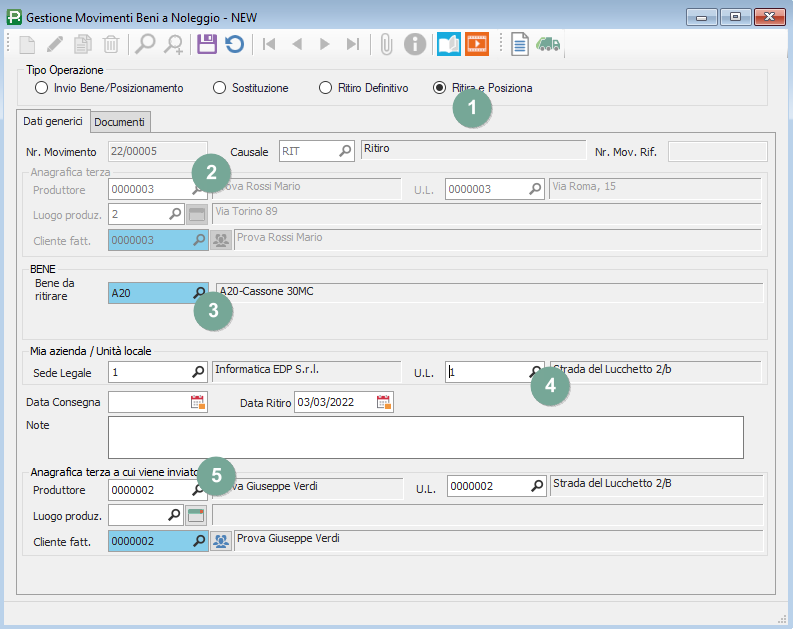Image resolution: width=793 pixels, height=629 pixels.
Task: Open Sede Legale lookup magnifier
Action: pyautogui.click(x=199, y=371)
